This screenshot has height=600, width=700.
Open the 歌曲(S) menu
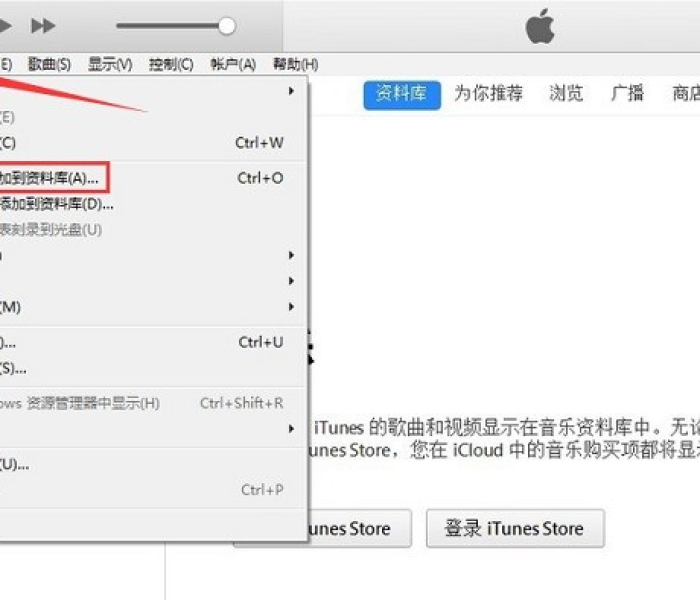(x=49, y=64)
